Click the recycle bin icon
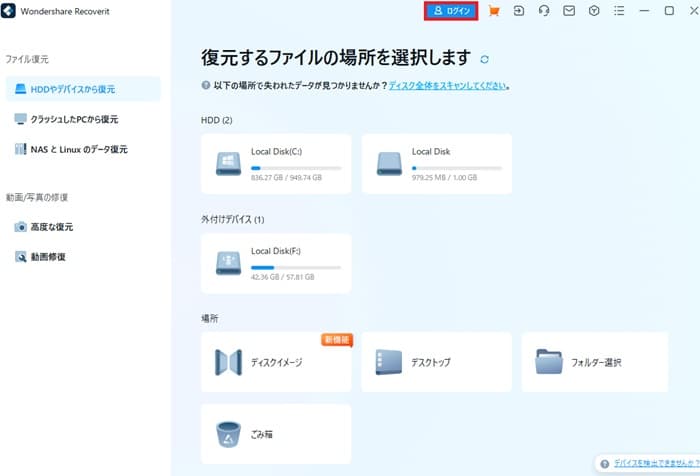 (x=229, y=434)
